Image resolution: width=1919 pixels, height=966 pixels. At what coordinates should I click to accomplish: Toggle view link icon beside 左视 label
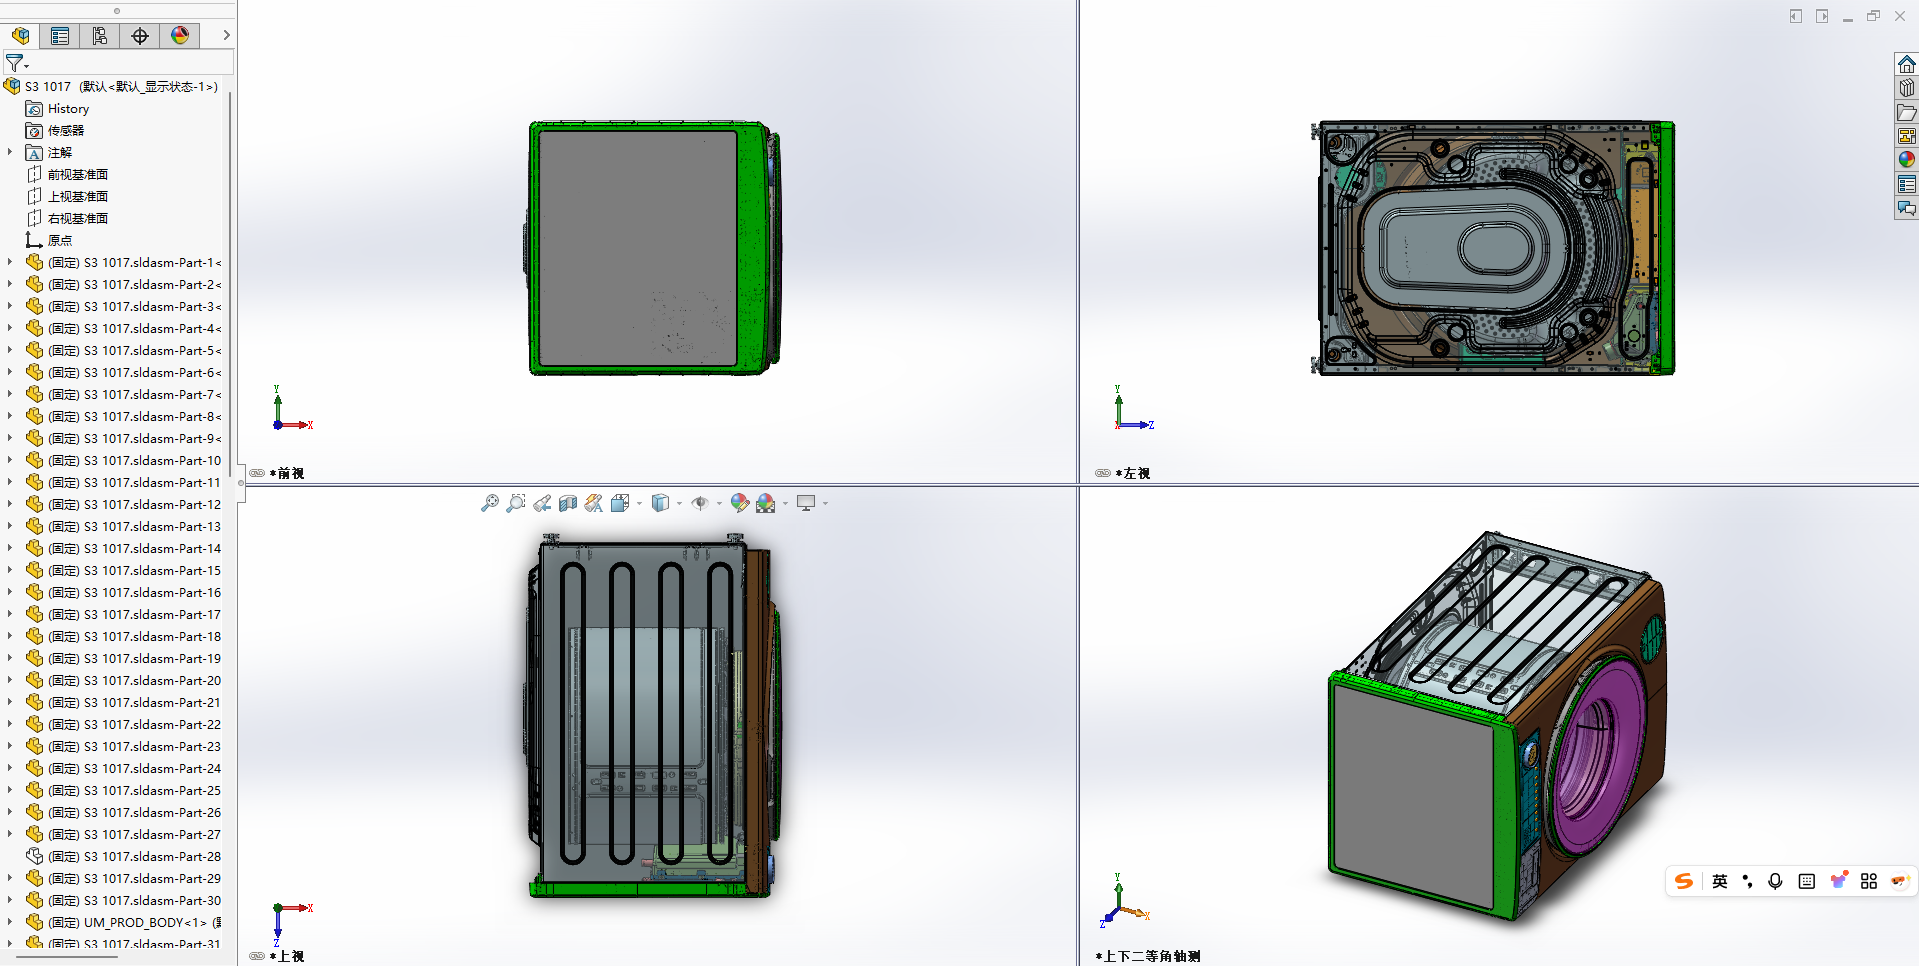(x=1103, y=473)
